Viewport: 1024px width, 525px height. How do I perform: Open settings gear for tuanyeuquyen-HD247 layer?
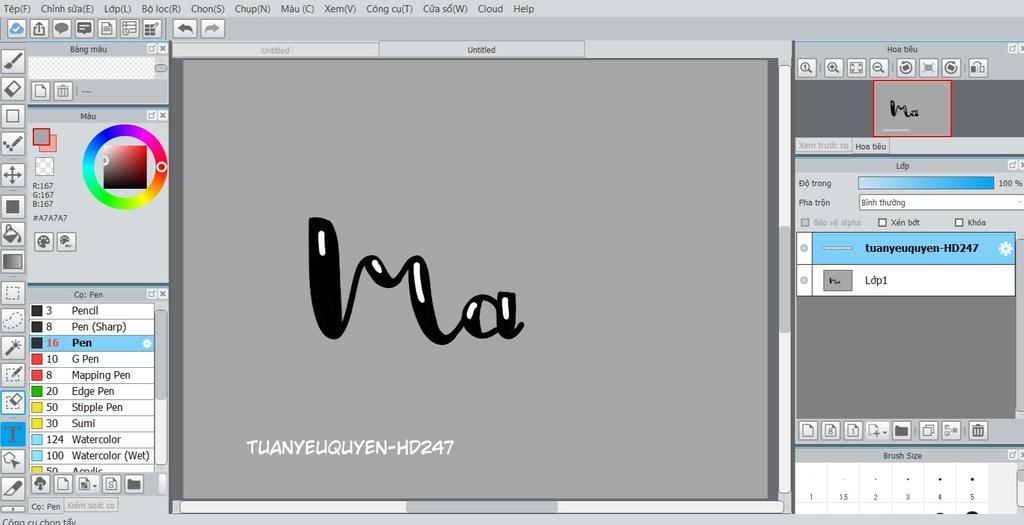tap(1005, 248)
